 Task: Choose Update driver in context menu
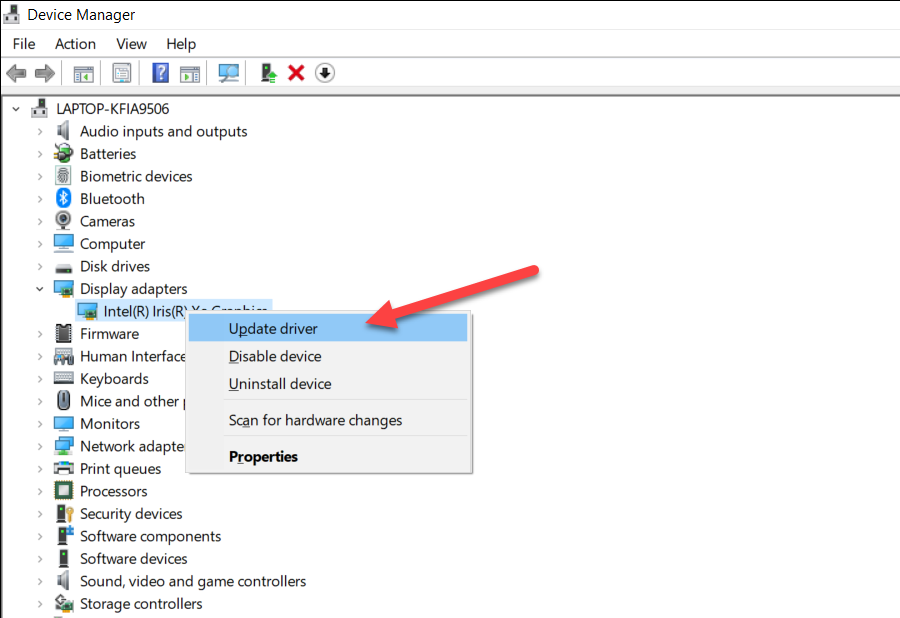pyautogui.click(x=328, y=328)
